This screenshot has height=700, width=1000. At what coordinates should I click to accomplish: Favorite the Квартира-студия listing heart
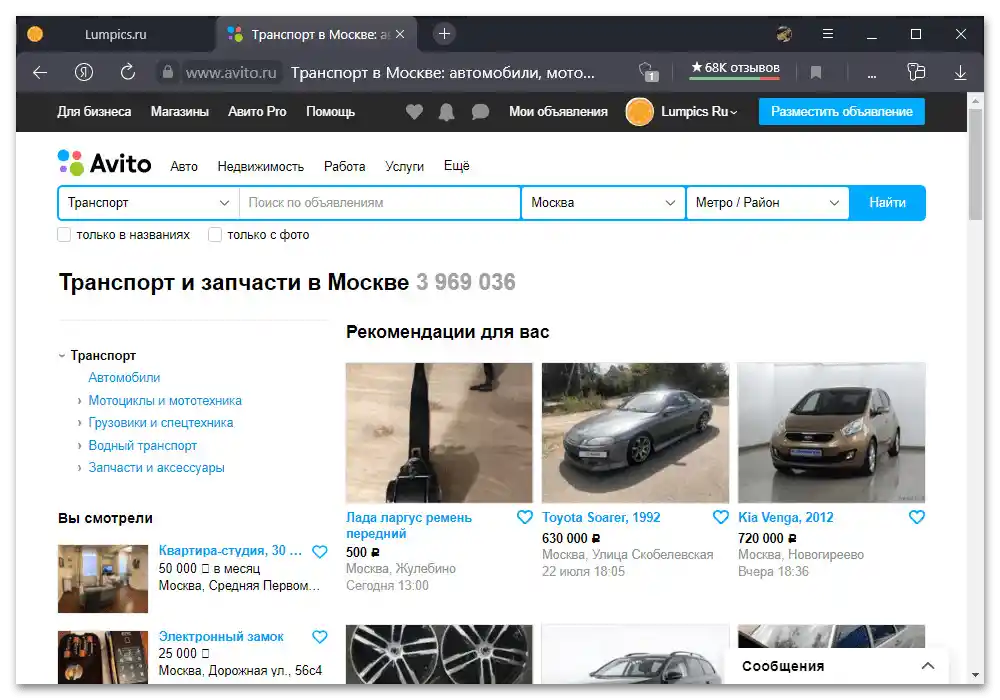pyautogui.click(x=320, y=551)
